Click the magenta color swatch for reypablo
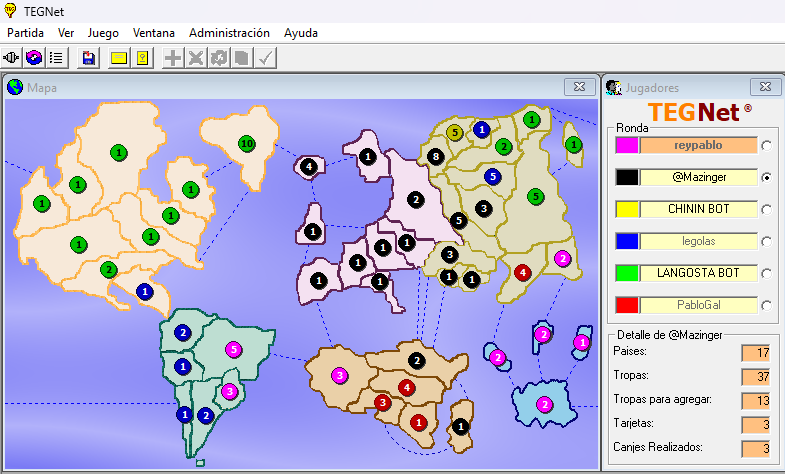The width and height of the screenshot is (785, 474). click(x=627, y=146)
